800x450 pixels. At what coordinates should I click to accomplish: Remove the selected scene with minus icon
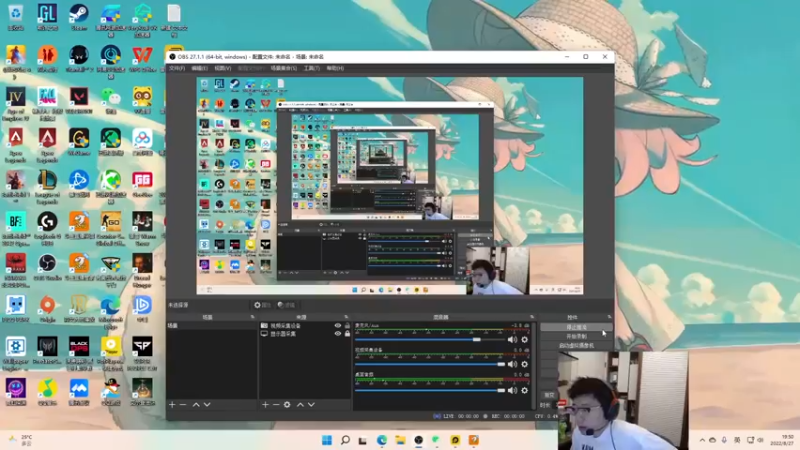pos(183,405)
